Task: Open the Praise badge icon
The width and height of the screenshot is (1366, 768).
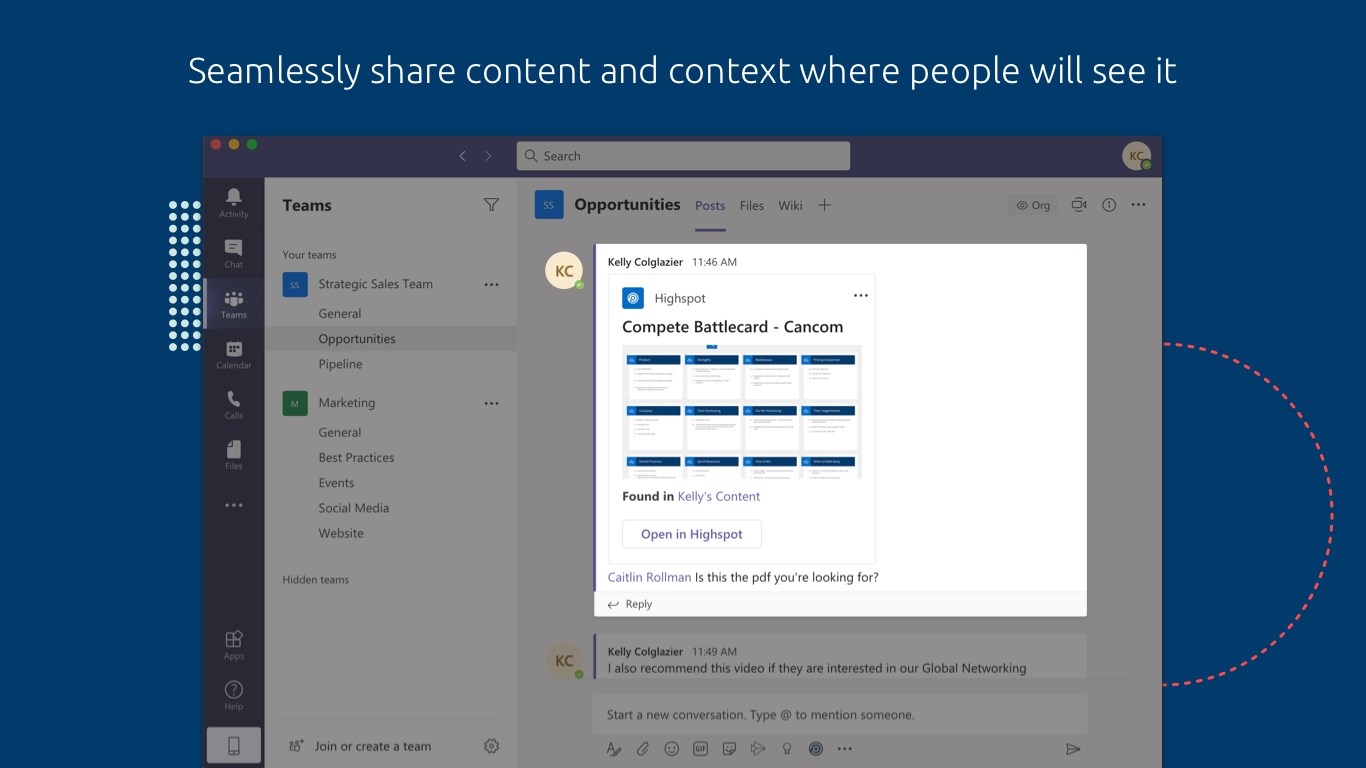Action: [x=787, y=748]
